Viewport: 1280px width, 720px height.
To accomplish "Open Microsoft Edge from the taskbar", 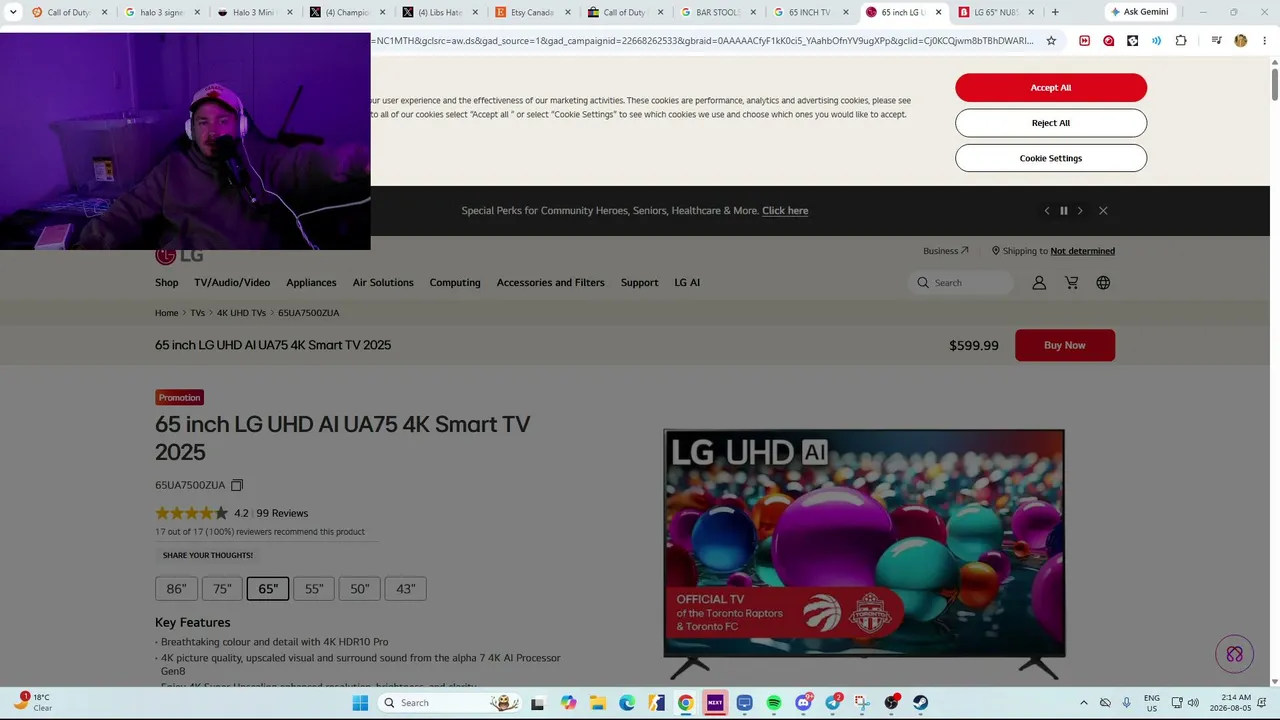I will pyautogui.click(x=627, y=703).
